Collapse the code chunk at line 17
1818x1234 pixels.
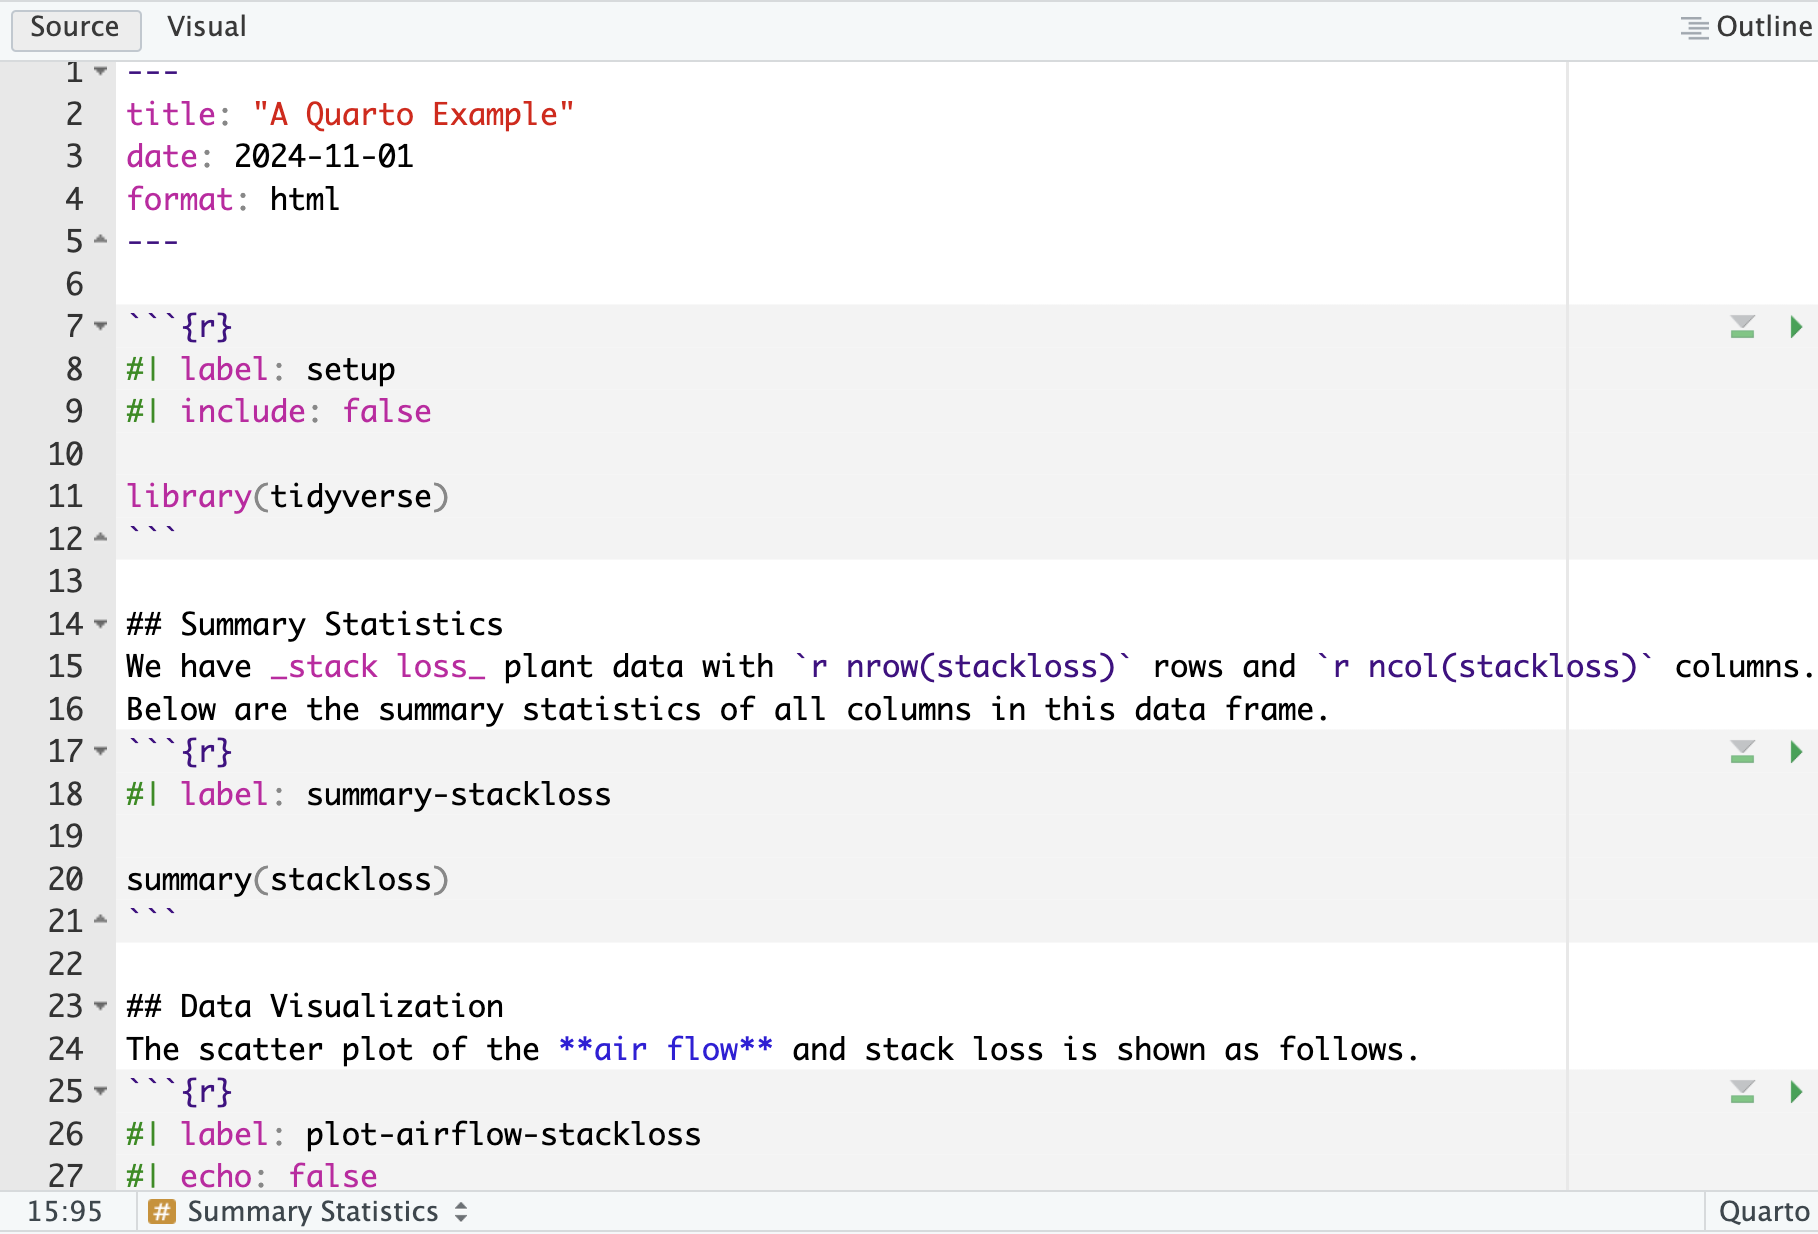pyautogui.click(x=100, y=751)
